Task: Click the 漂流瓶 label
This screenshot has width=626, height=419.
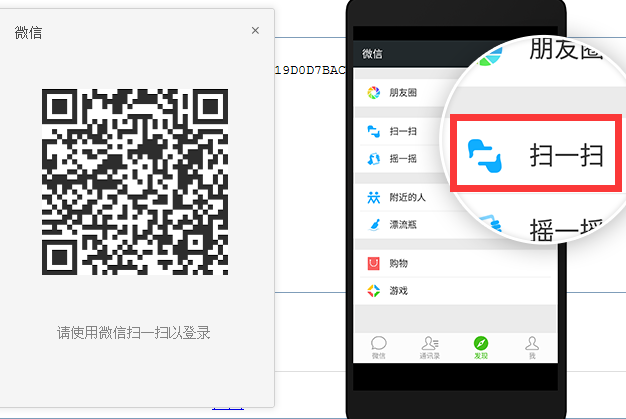Action: pyautogui.click(x=403, y=225)
